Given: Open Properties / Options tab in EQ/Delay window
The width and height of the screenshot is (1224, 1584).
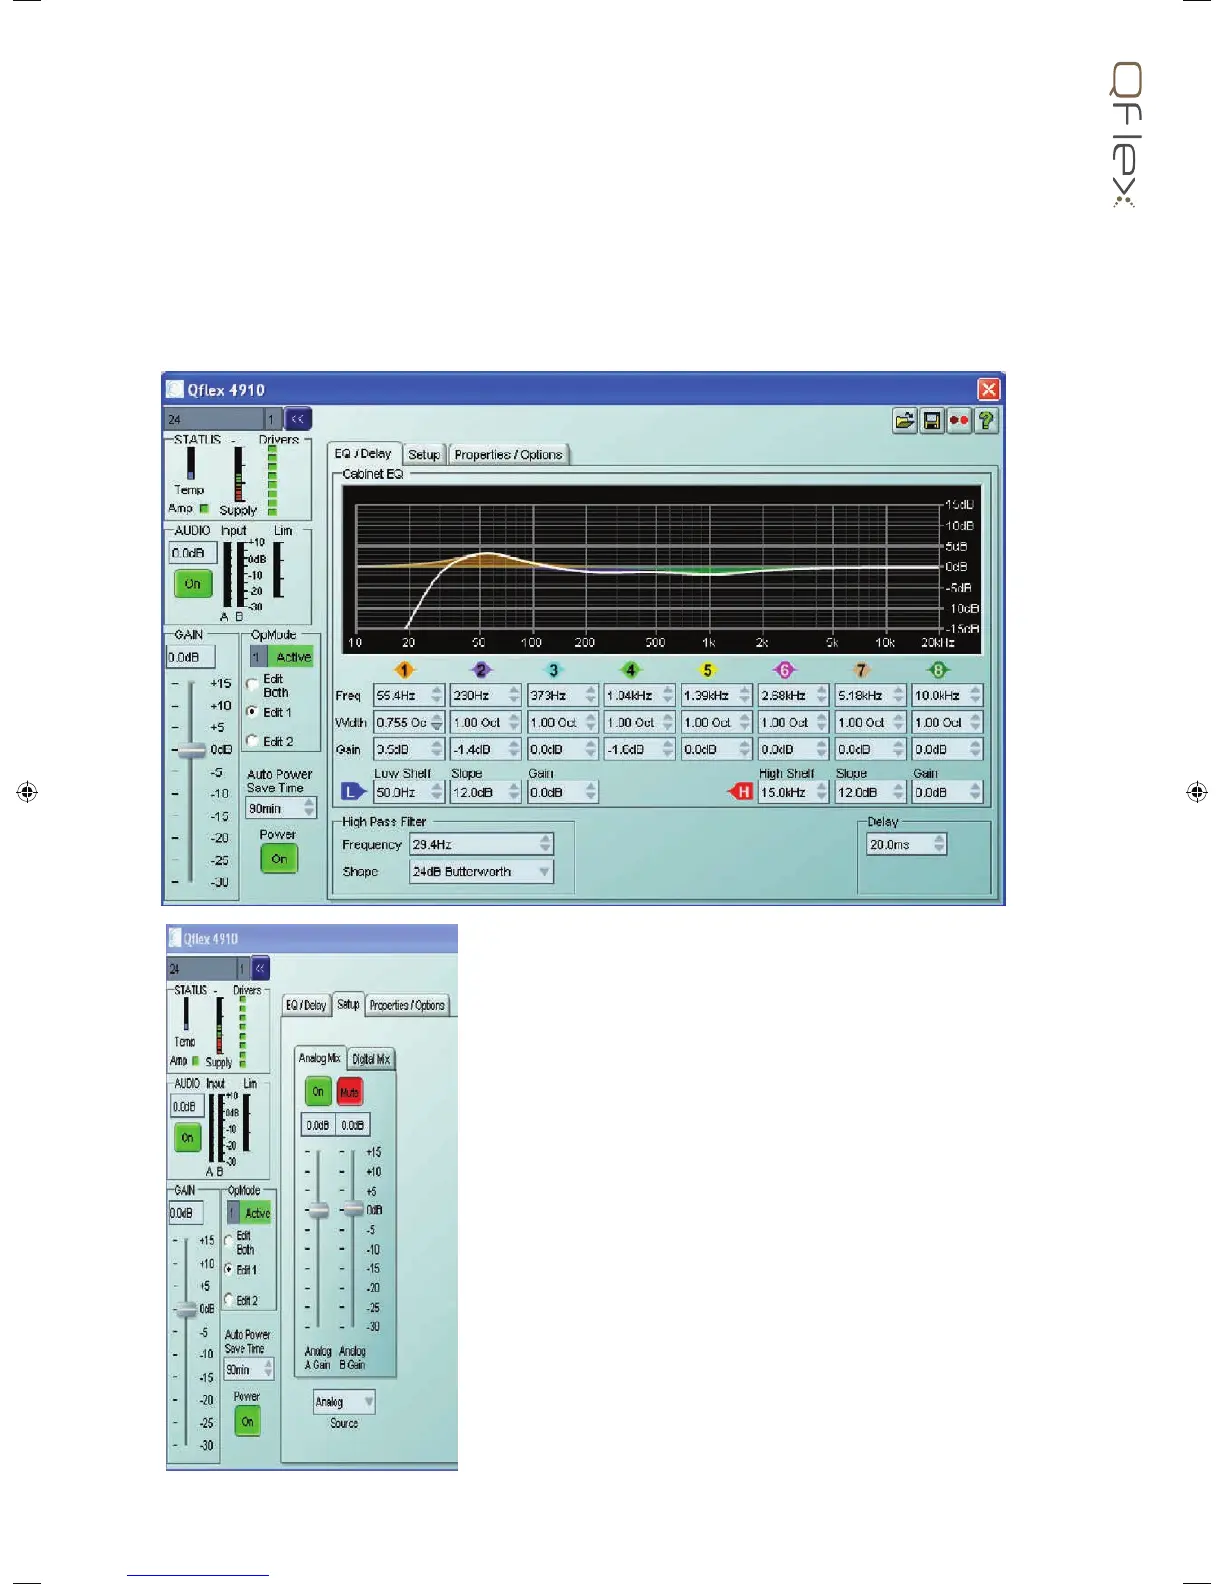Looking at the screenshot, I should [509, 455].
